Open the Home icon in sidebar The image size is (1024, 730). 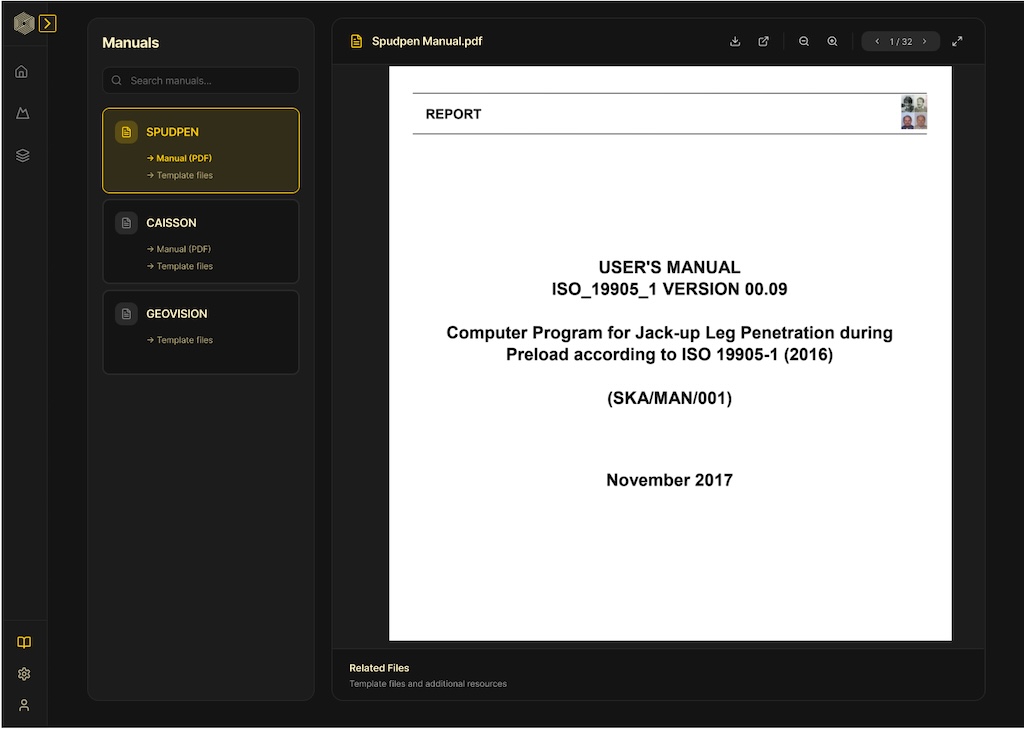tap(23, 72)
